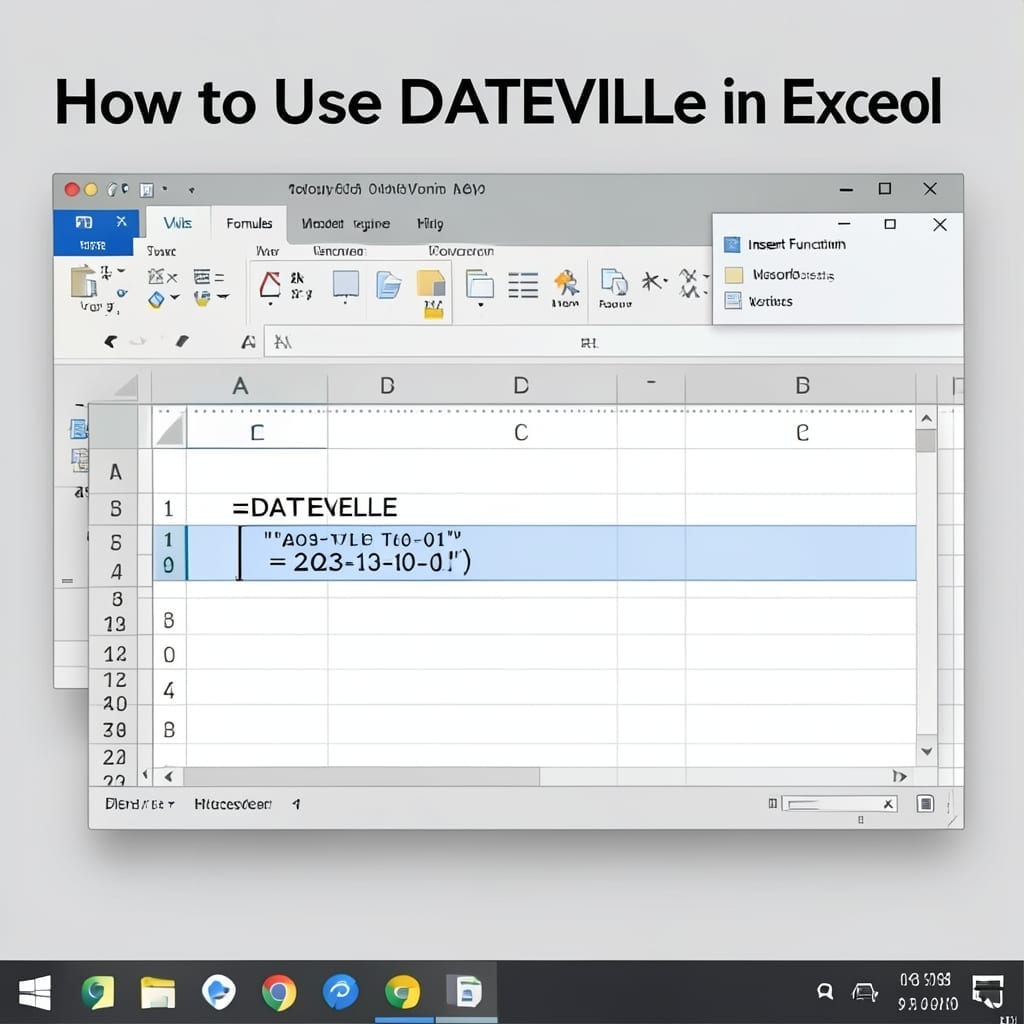
Task: Expand the quick access toolbar dropdown arrow
Action: click(191, 191)
